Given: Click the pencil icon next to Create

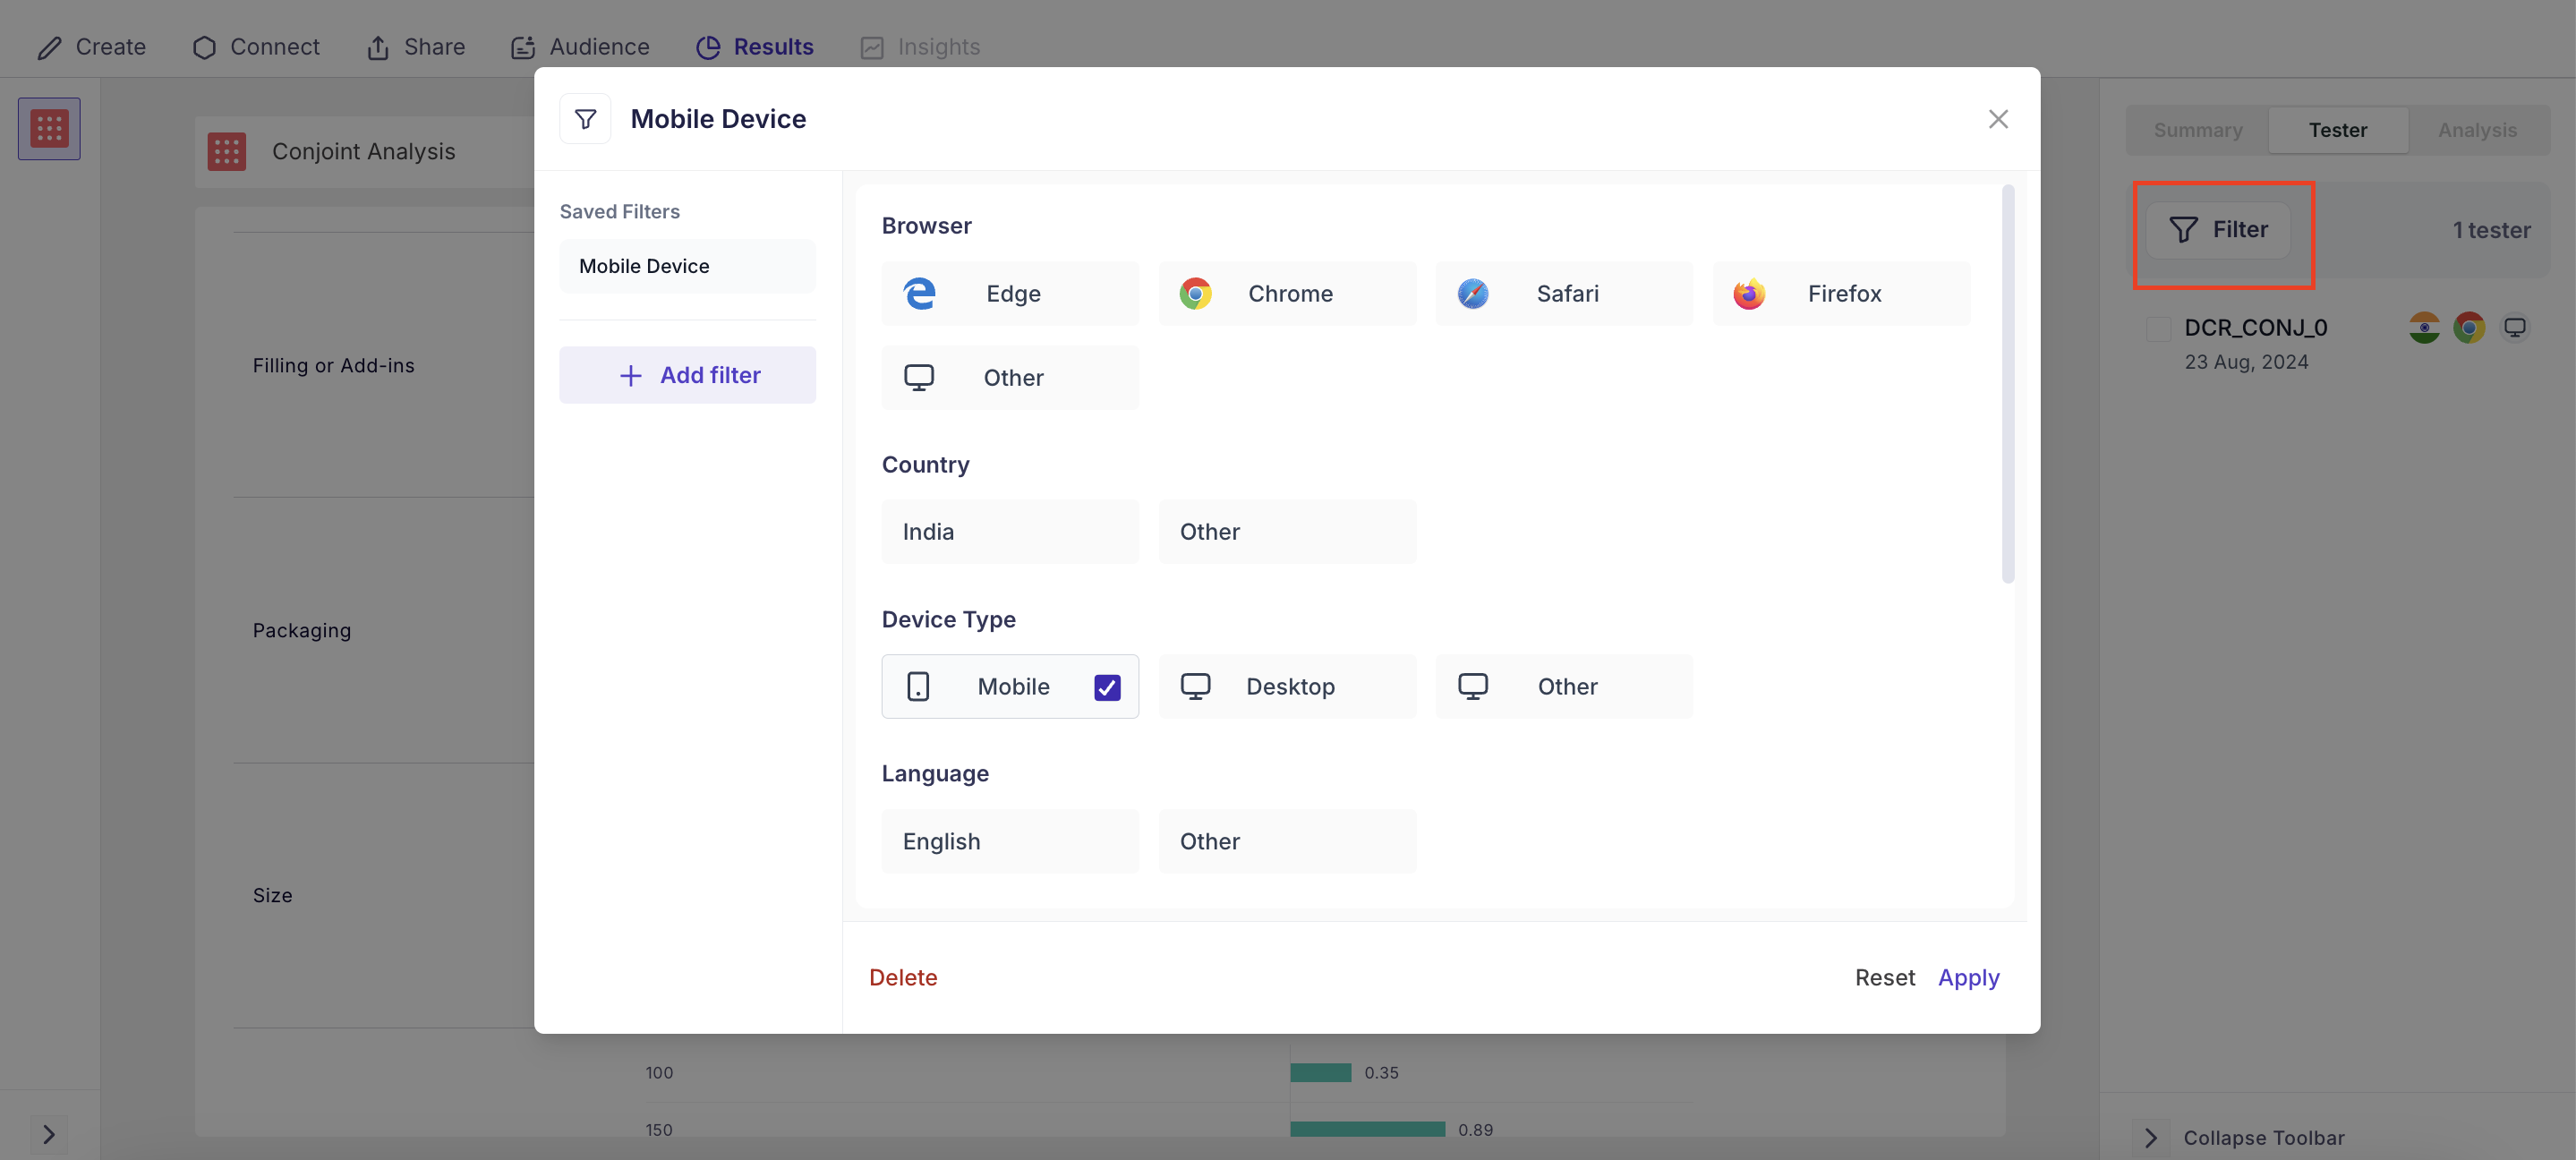Looking at the screenshot, I should (49, 47).
